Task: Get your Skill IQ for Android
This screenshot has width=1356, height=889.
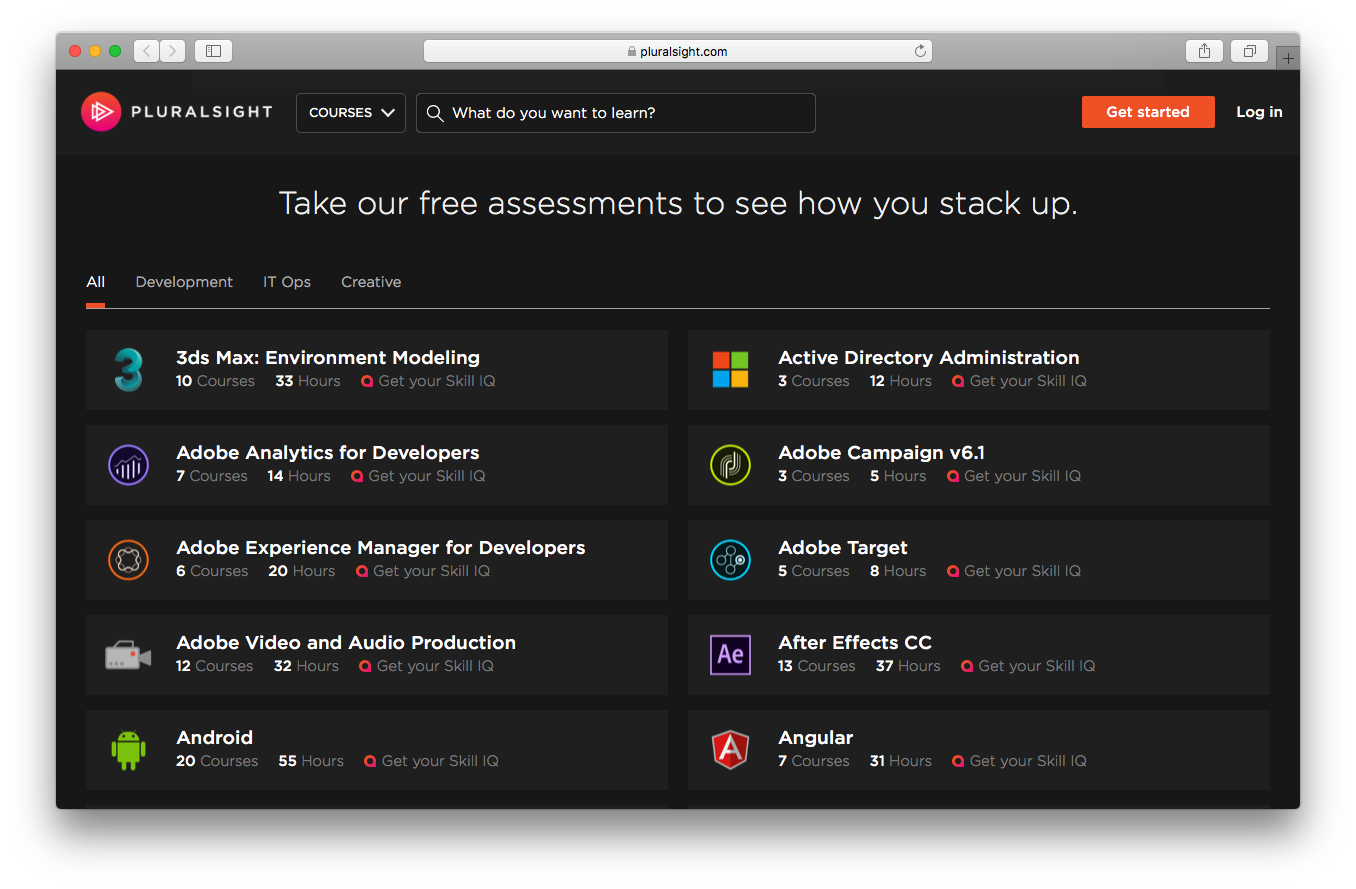Action: pyautogui.click(x=431, y=761)
